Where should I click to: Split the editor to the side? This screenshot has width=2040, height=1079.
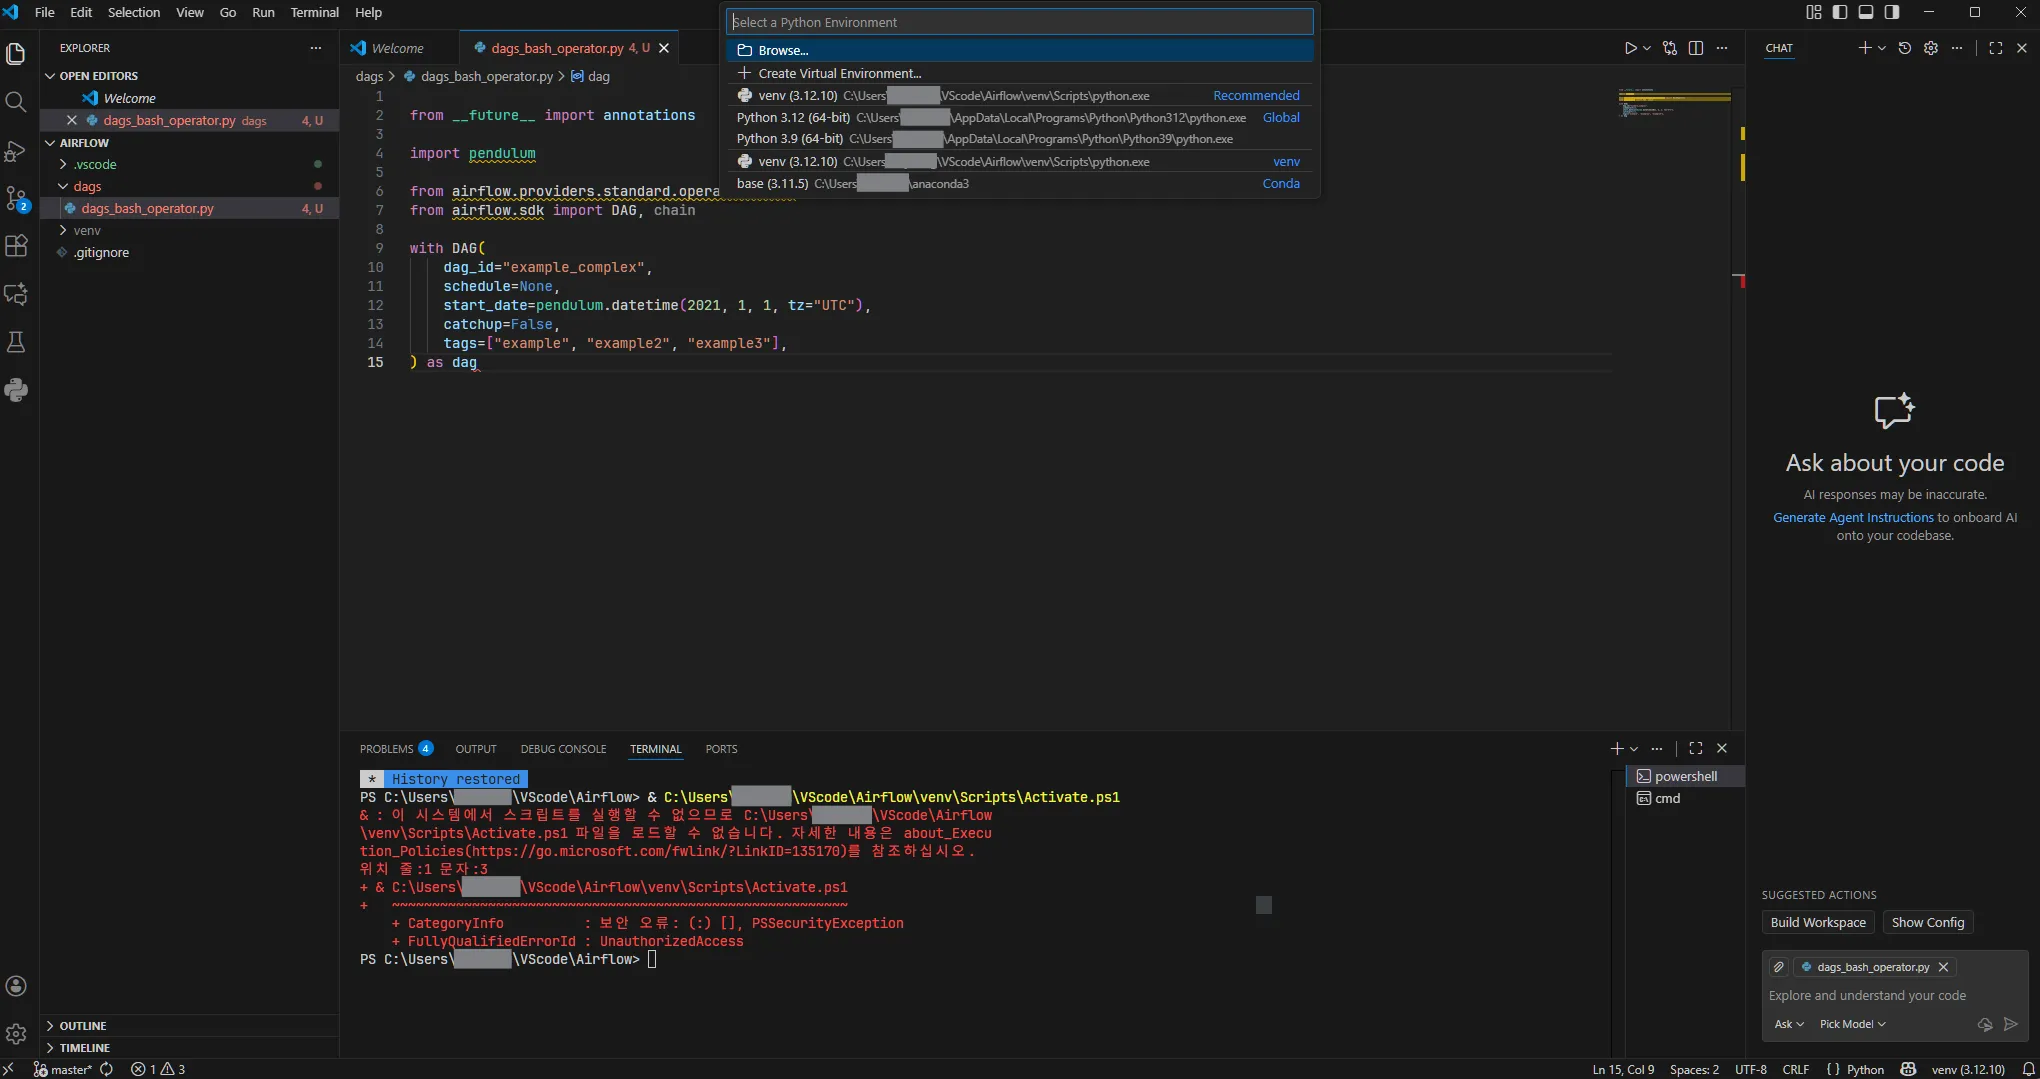pyautogui.click(x=1697, y=47)
